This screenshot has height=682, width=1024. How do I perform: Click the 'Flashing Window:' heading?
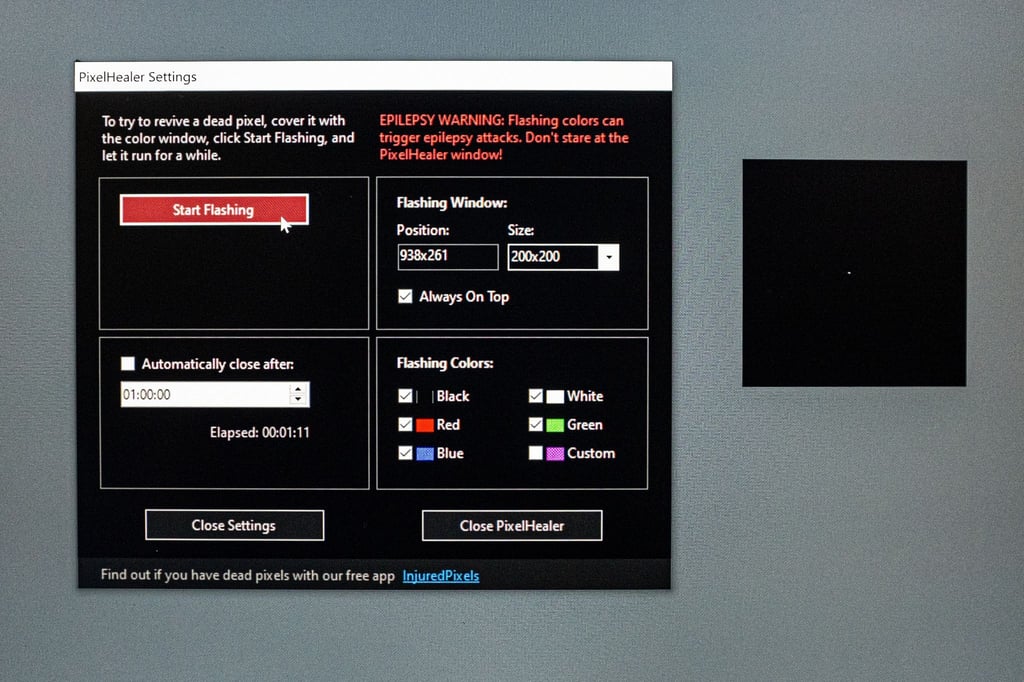point(452,203)
